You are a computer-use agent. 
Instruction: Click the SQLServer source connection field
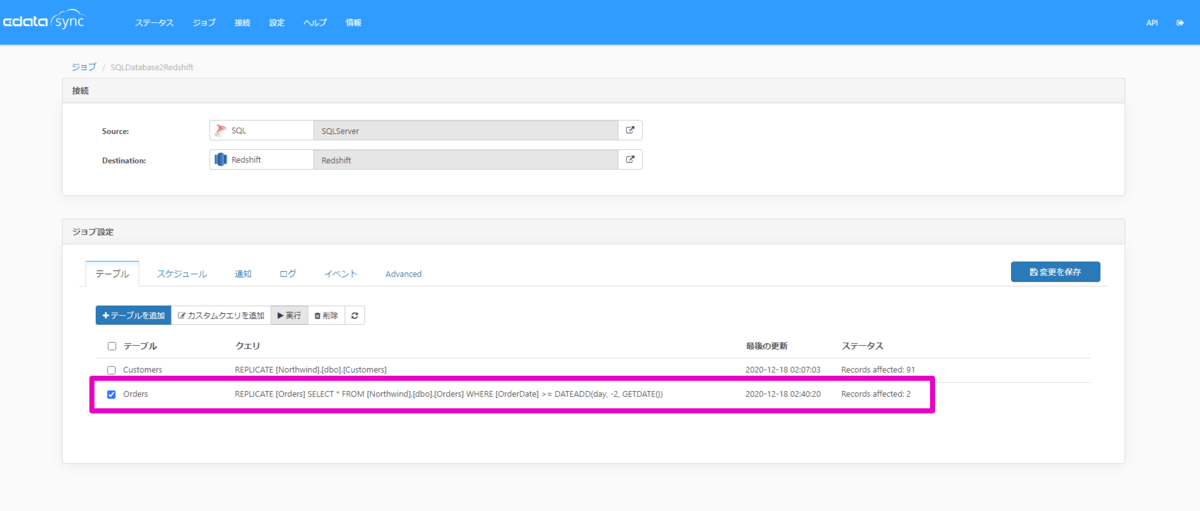[465, 130]
